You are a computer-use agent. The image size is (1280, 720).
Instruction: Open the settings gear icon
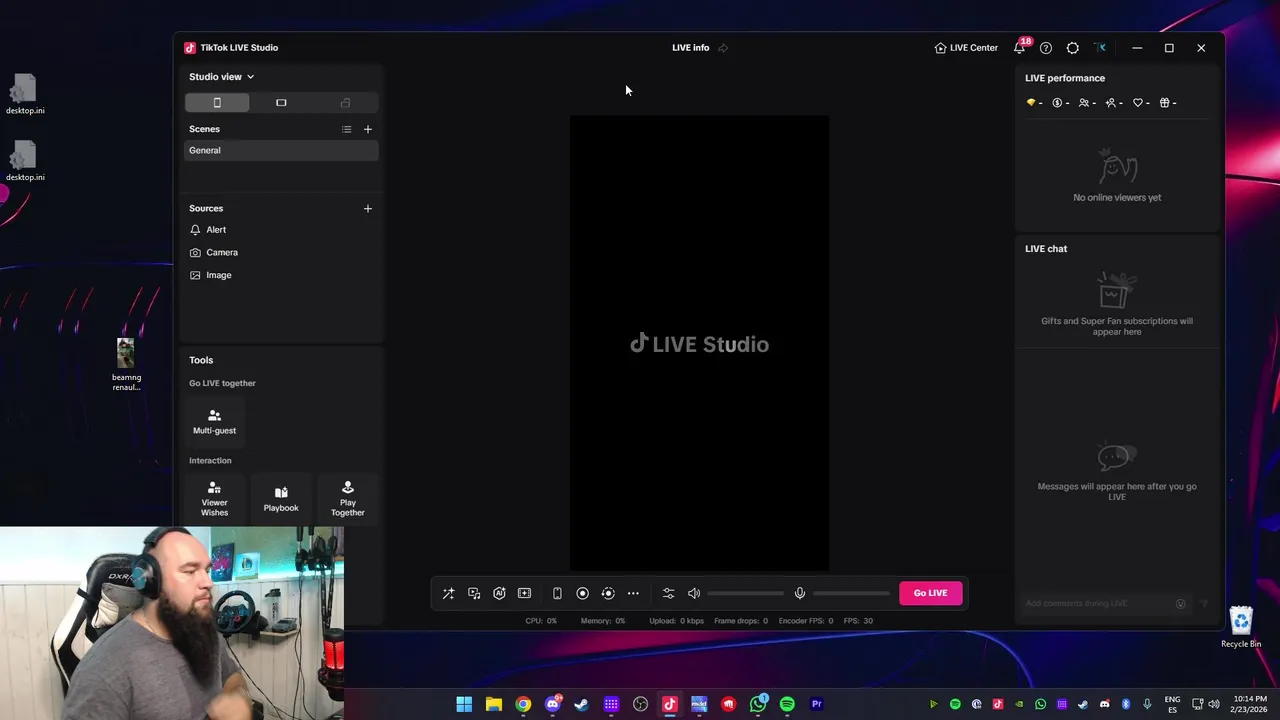[x=1073, y=48]
